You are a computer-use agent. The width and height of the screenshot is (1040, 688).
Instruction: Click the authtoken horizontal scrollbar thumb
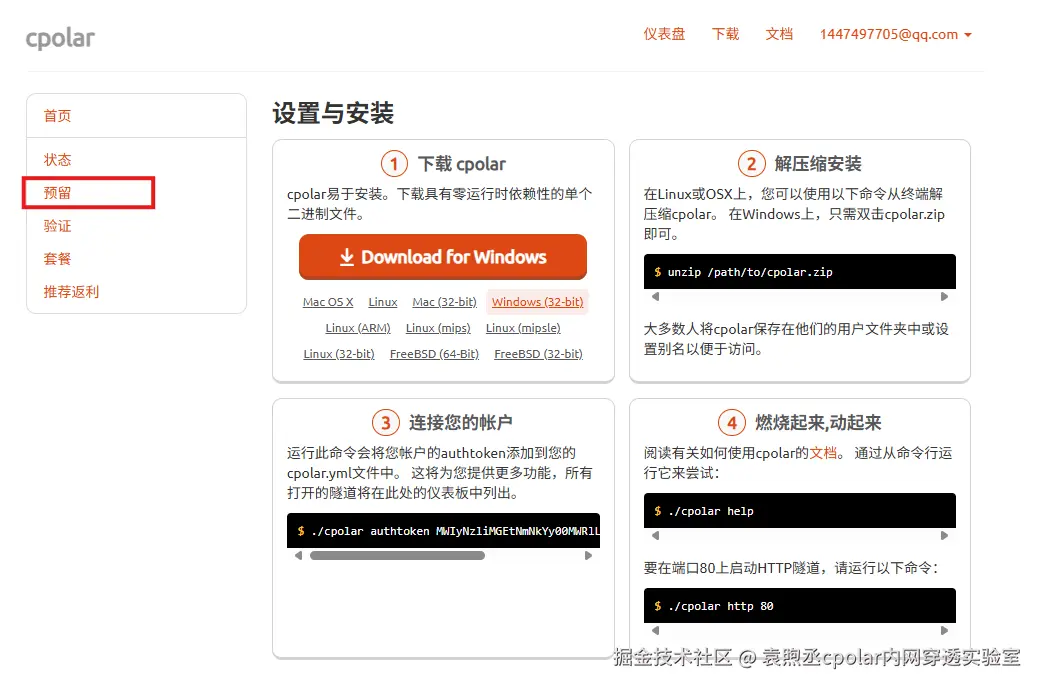(397, 556)
